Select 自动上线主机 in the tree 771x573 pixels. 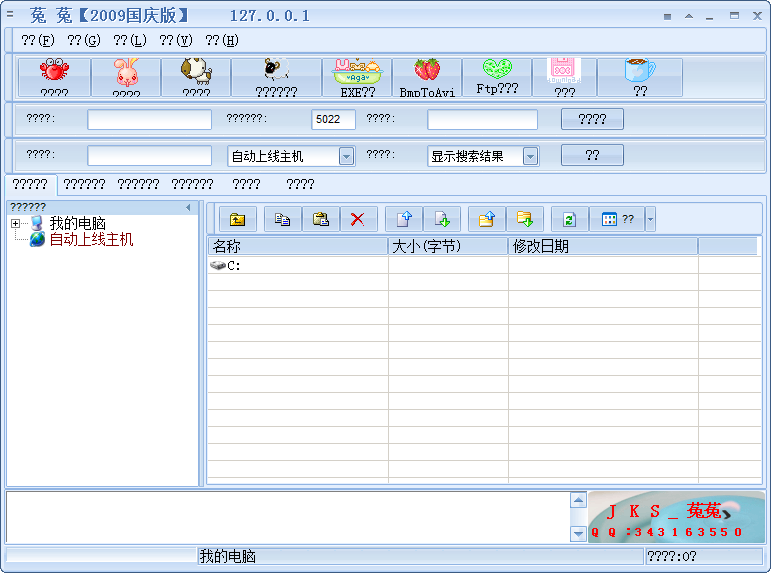tap(91, 240)
